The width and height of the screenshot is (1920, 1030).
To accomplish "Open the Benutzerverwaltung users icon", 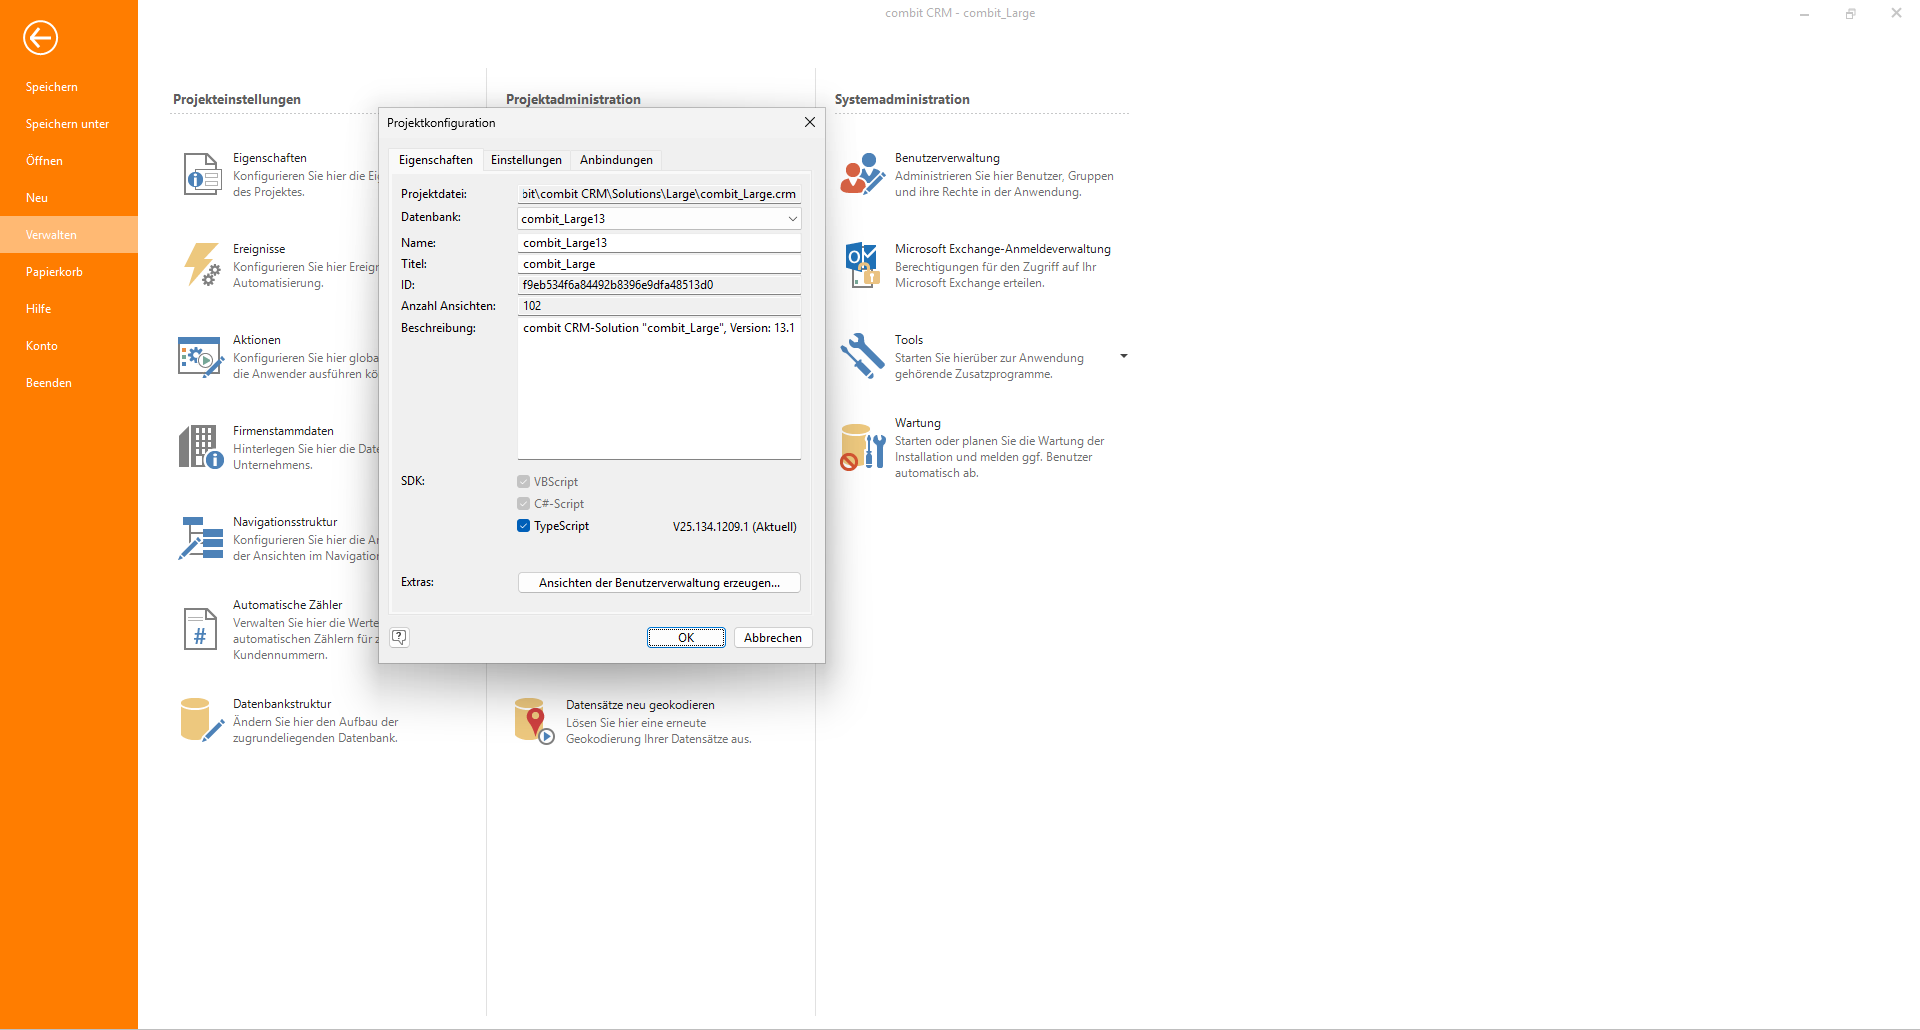I will click(861, 174).
